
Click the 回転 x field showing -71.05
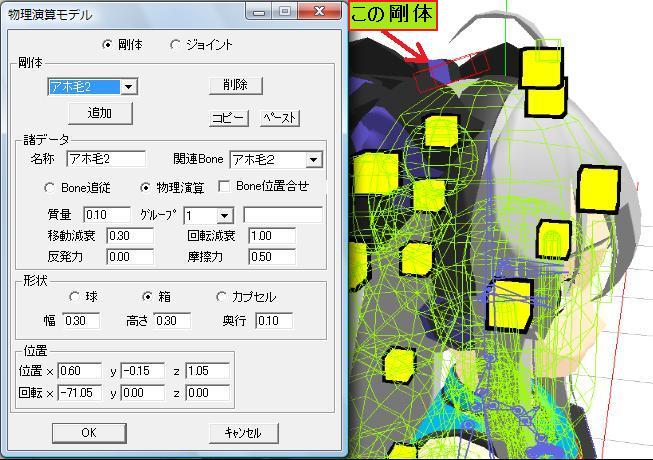click(80, 393)
